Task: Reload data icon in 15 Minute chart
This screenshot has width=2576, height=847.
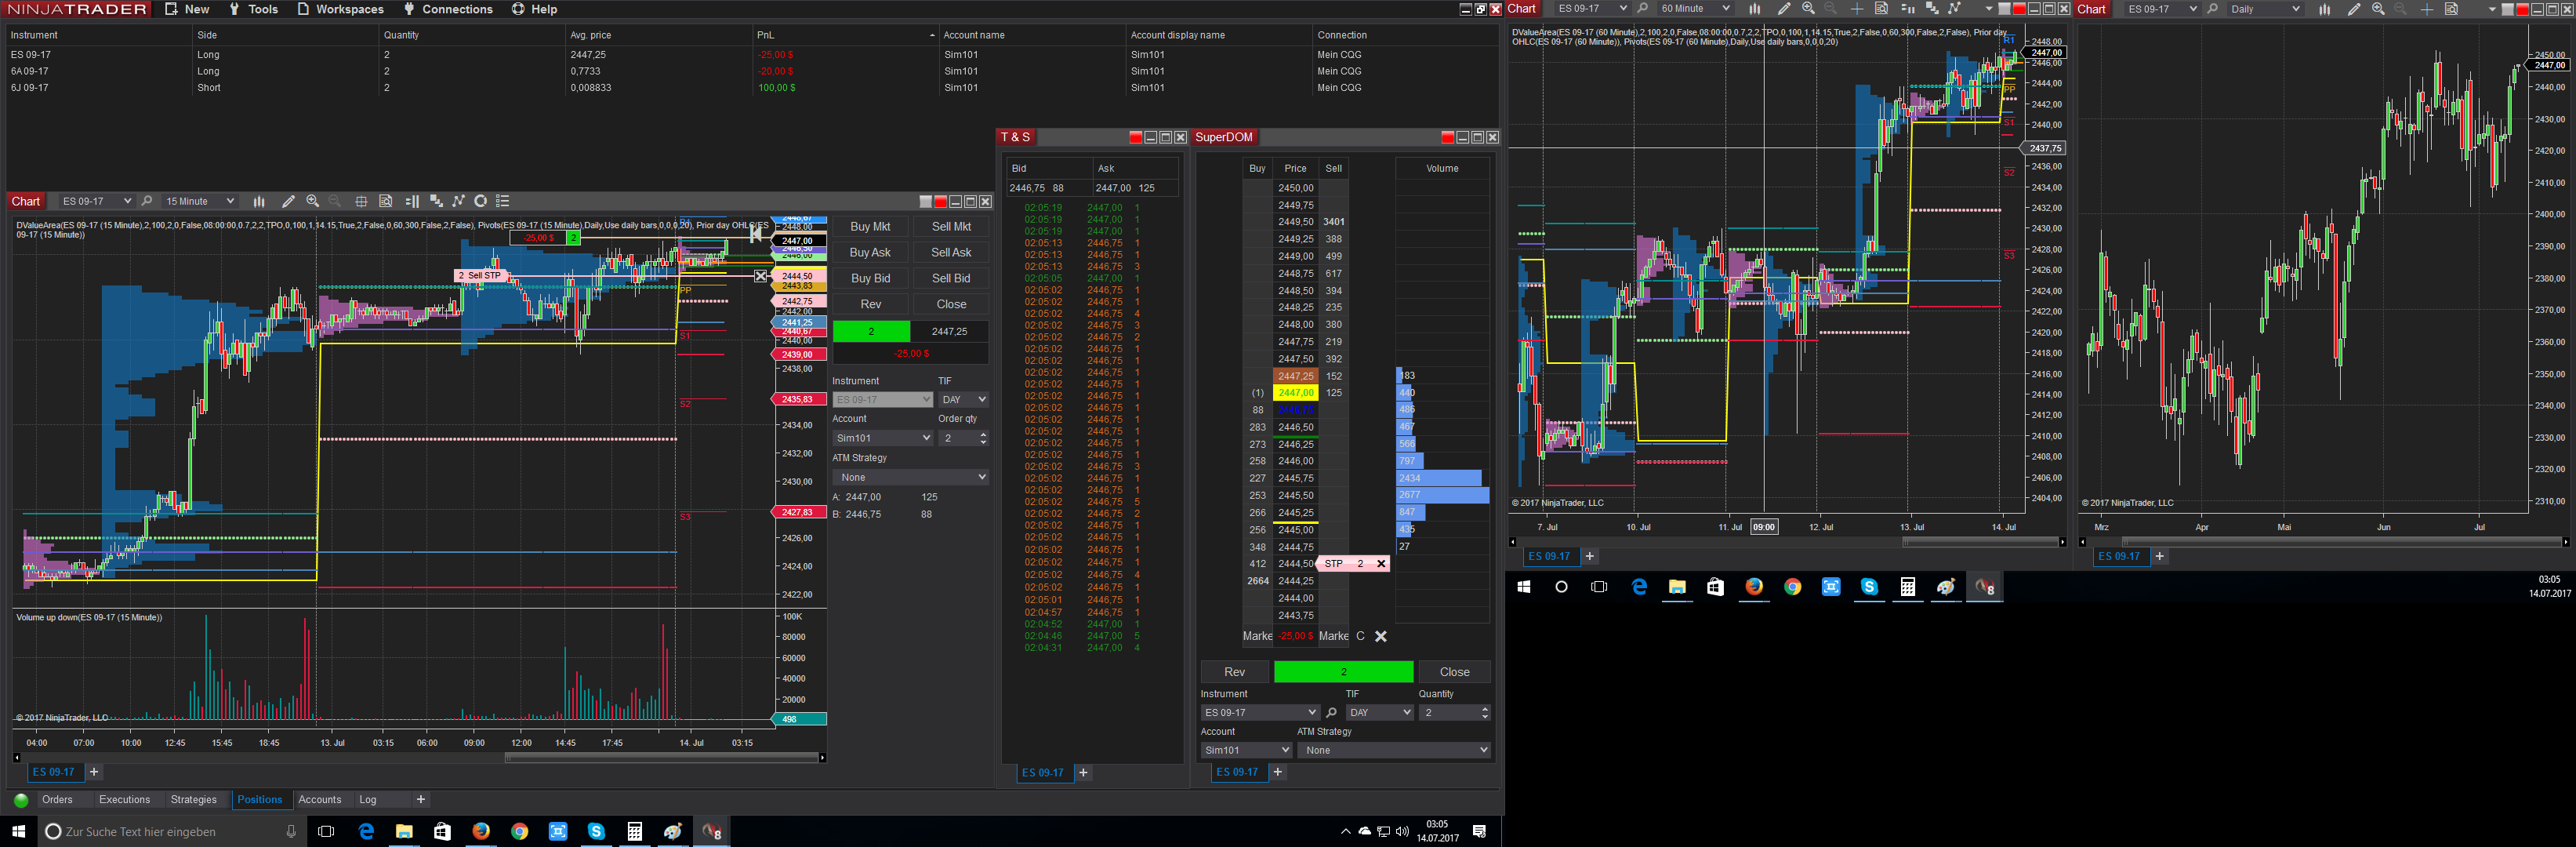Action: coord(481,201)
